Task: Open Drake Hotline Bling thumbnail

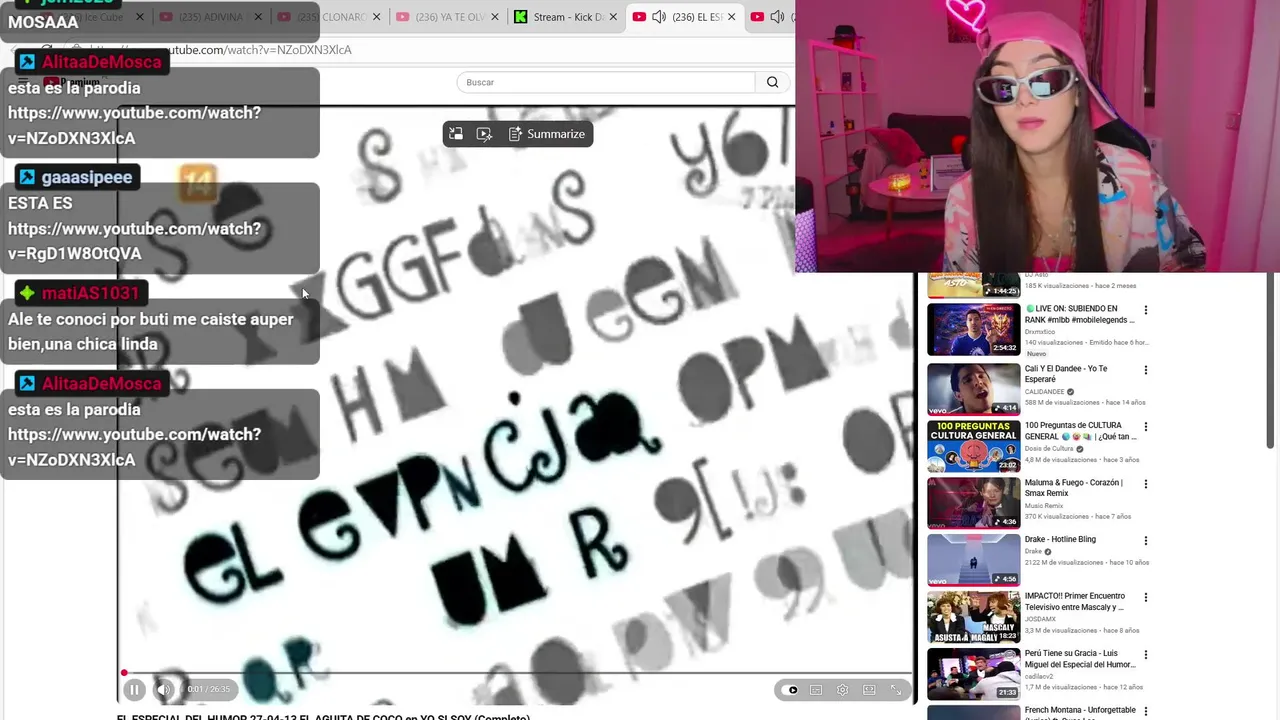Action: pyautogui.click(x=973, y=559)
